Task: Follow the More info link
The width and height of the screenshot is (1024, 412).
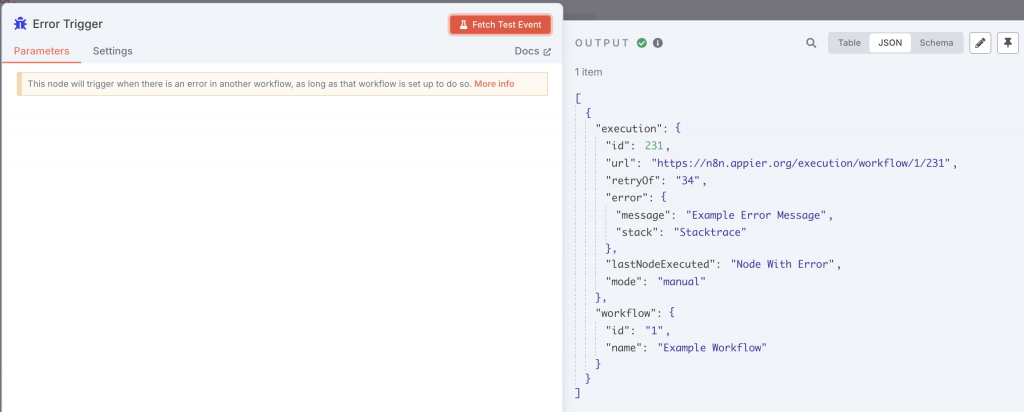Action: click(494, 84)
